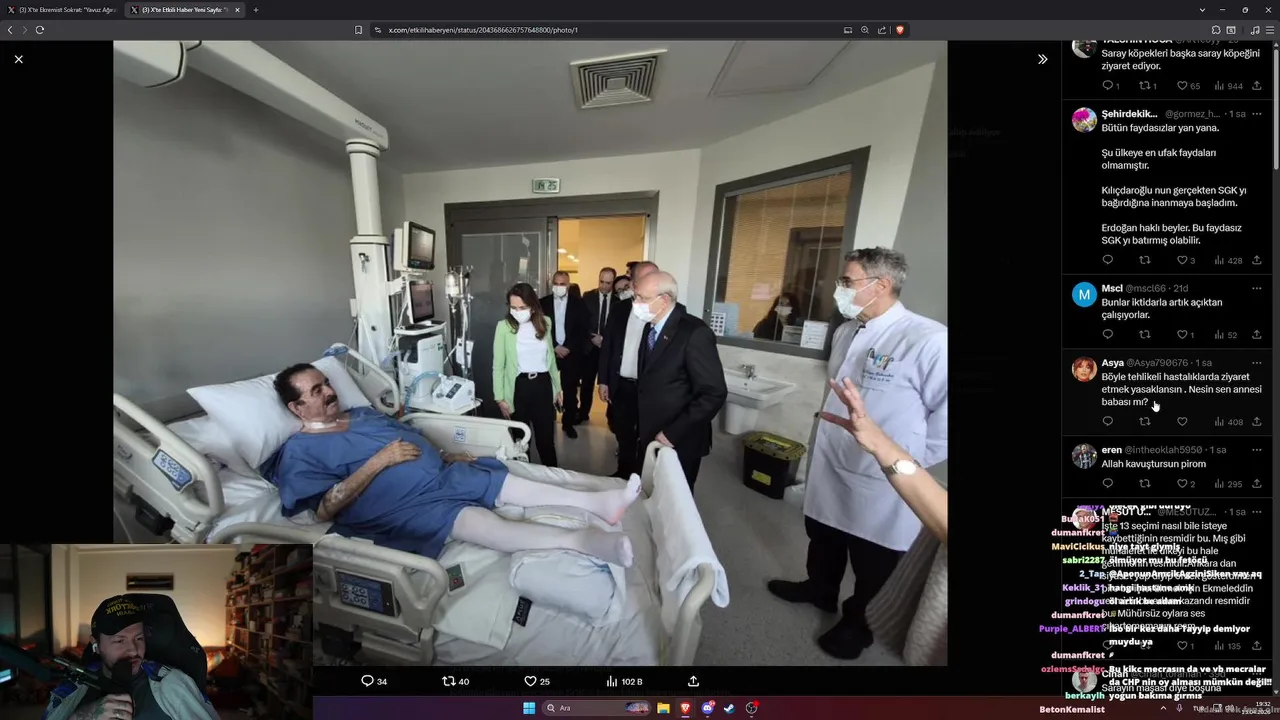Image resolution: width=1280 pixels, height=720 pixels.
Task: Open more options on eren's reply
Action: (x=1257, y=450)
